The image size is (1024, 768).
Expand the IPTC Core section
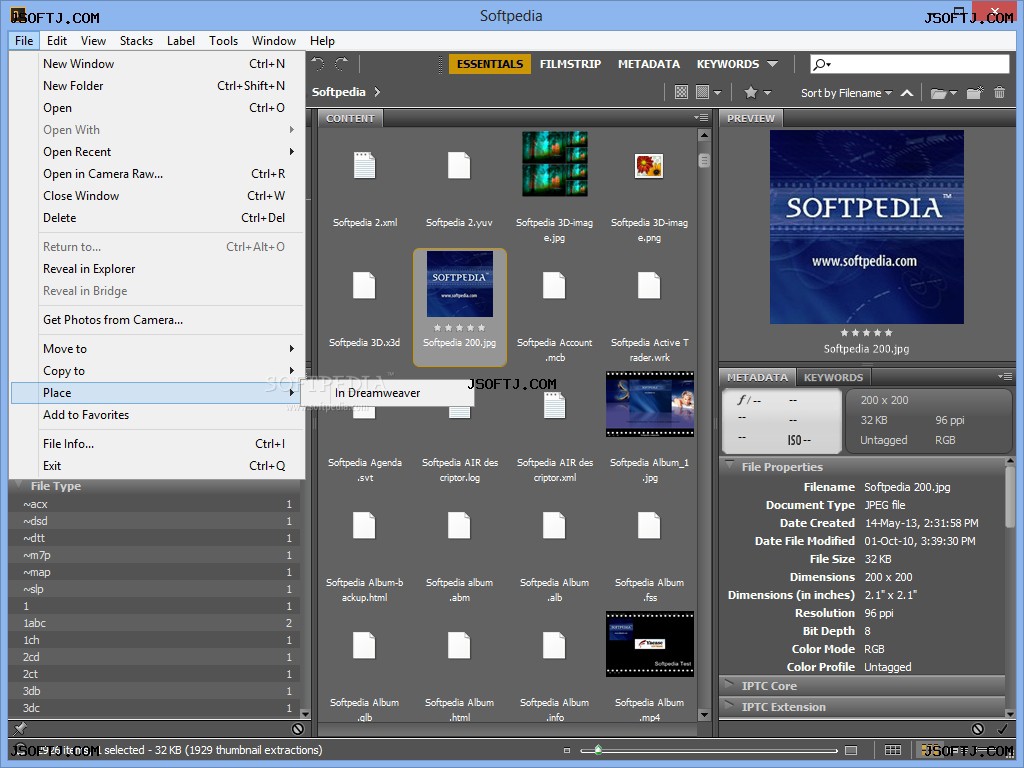[x=729, y=685]
